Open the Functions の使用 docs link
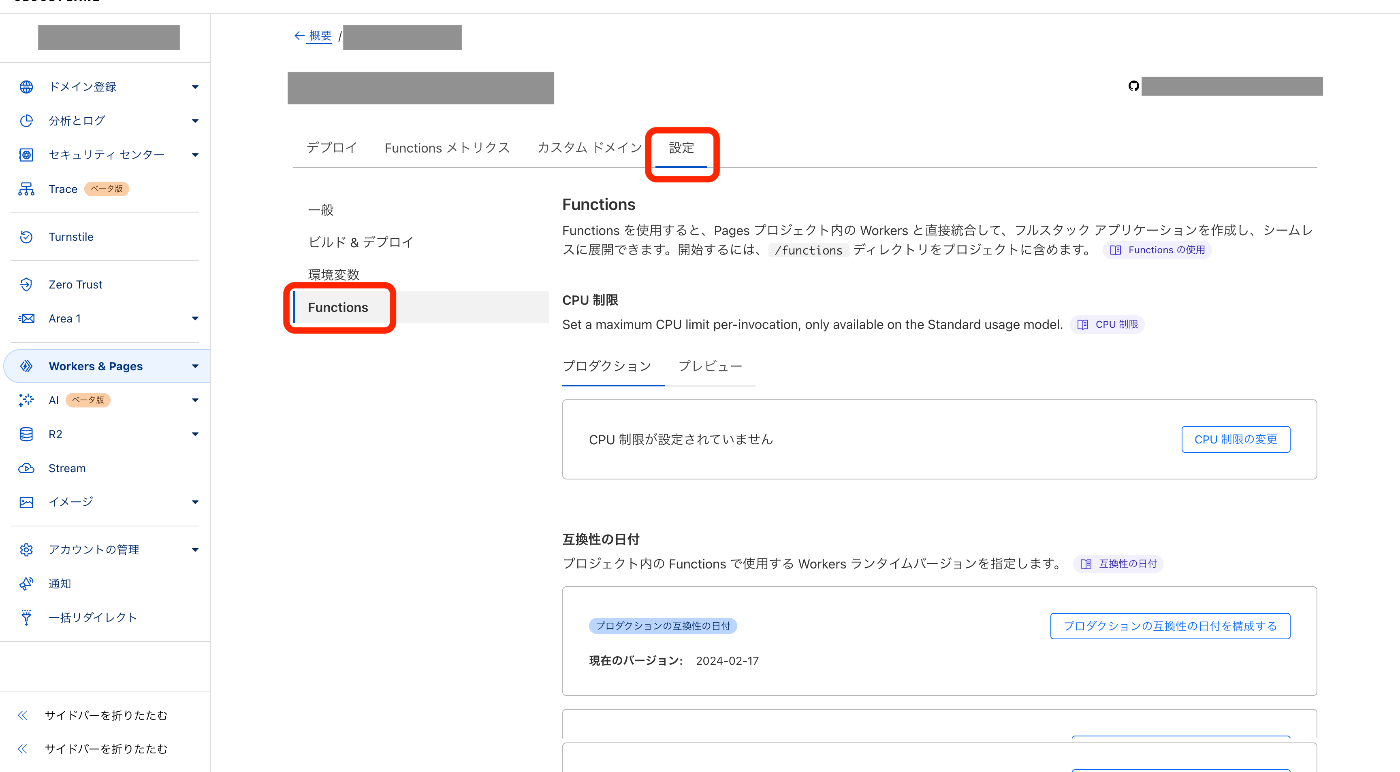The image size is (1400, 772). pos(1157,250)
